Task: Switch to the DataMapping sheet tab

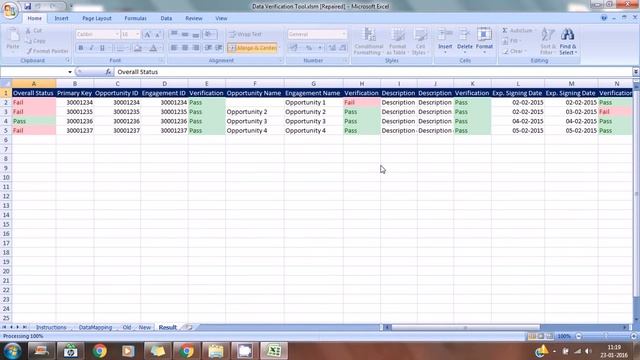Action: [95, 327]
